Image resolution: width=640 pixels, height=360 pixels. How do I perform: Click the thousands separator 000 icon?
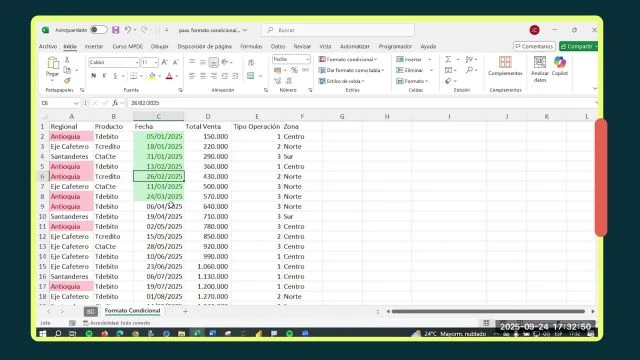point(305,70)
